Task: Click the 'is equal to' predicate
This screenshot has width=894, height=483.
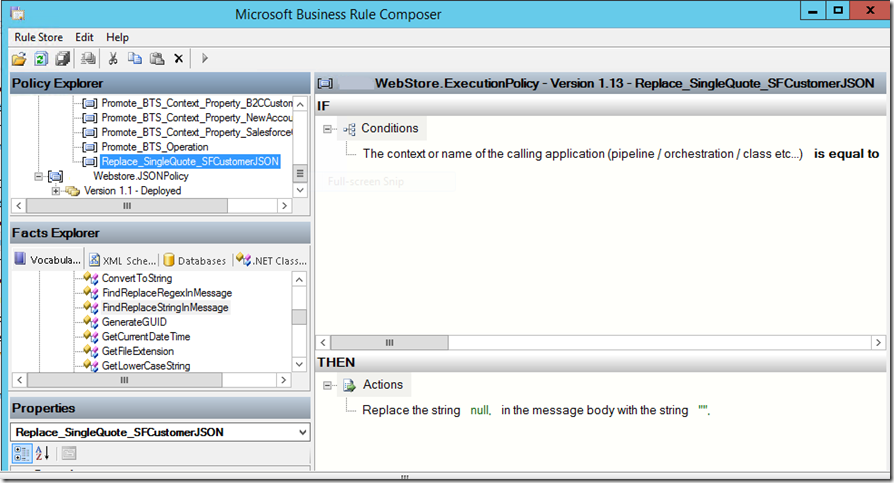Action: (847, 154)
